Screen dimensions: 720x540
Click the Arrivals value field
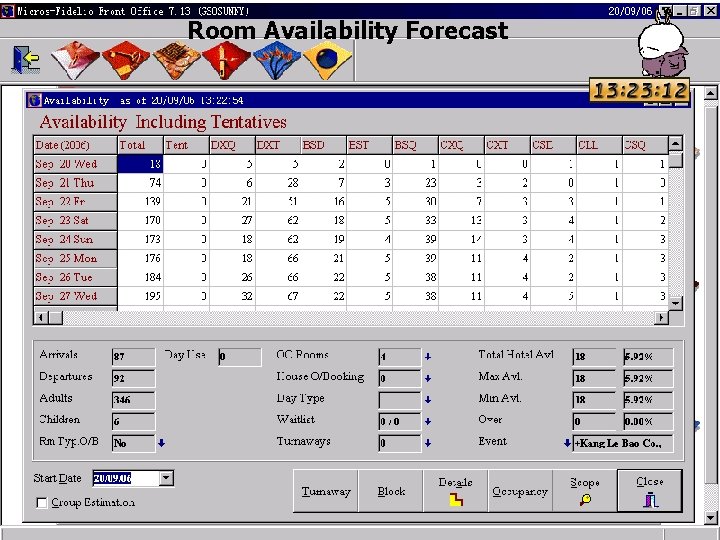(x=134, y=356)
